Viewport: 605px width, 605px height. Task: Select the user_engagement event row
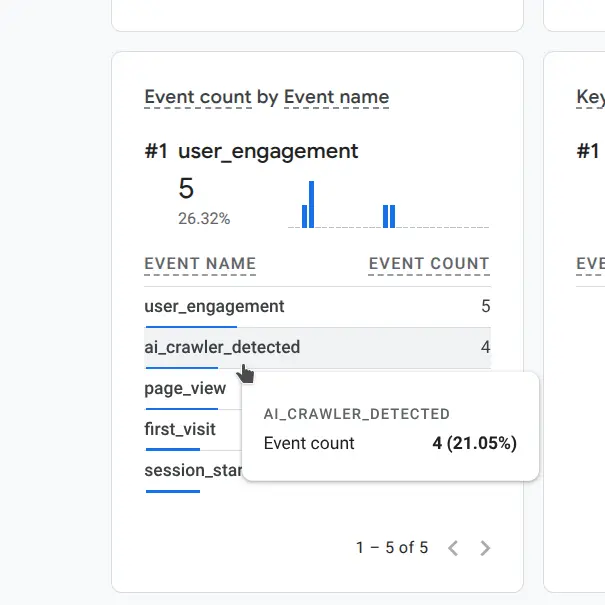[317, 307]
